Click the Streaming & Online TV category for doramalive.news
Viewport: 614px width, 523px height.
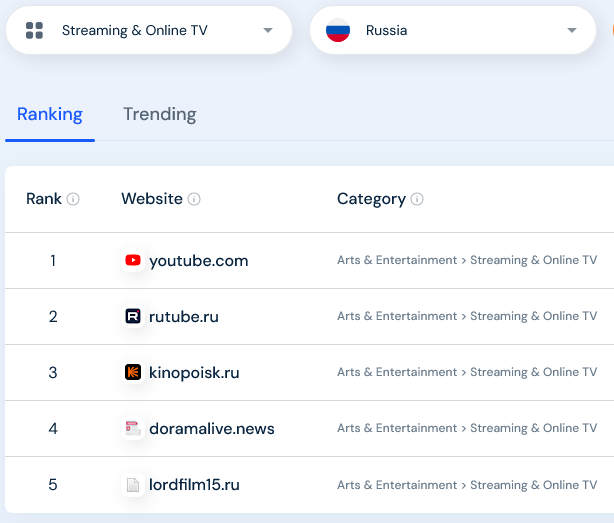point(533,428)
